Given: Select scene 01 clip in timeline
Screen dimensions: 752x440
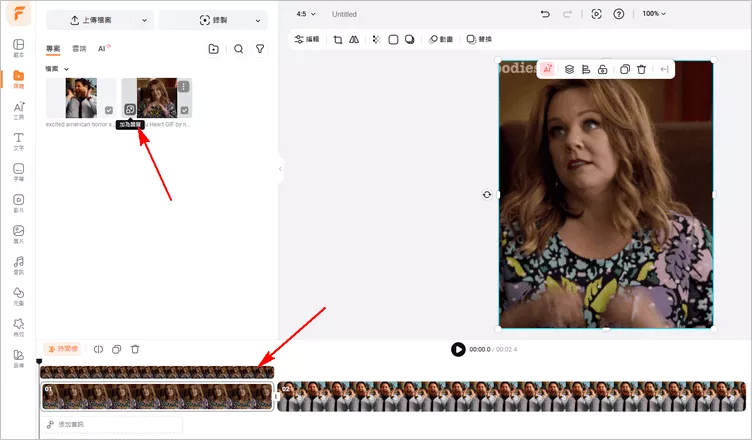Looking at the screenshot, I should click(x=157, y=396).
